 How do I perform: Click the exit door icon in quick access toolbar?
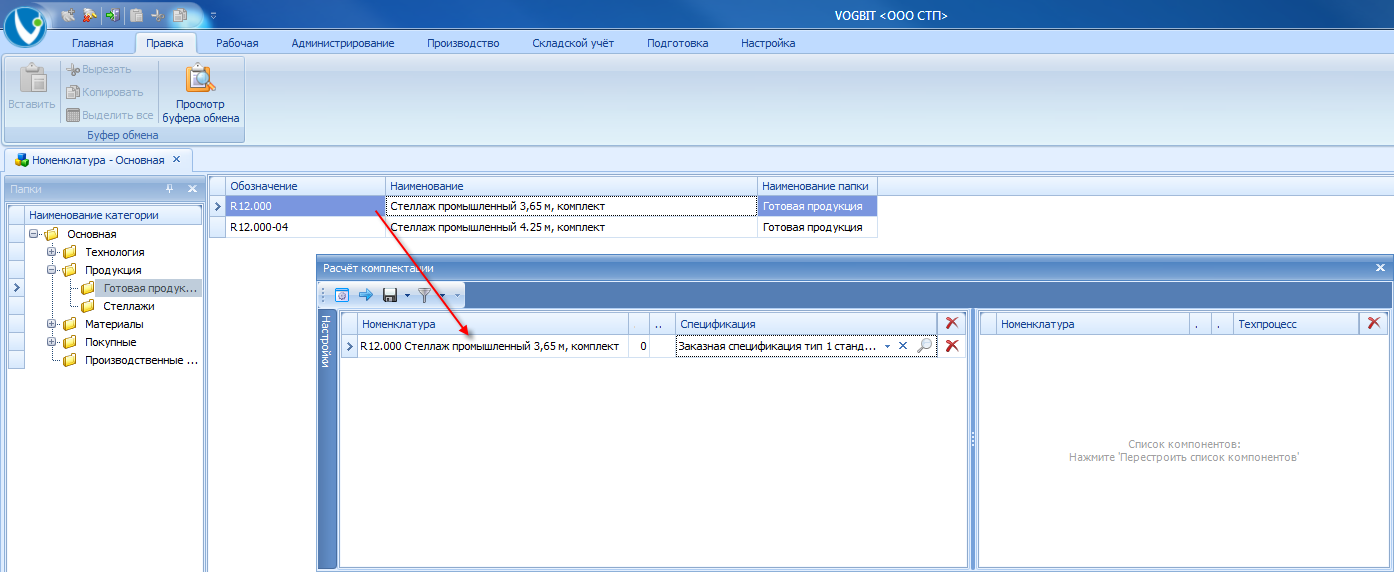click(112, 15)
